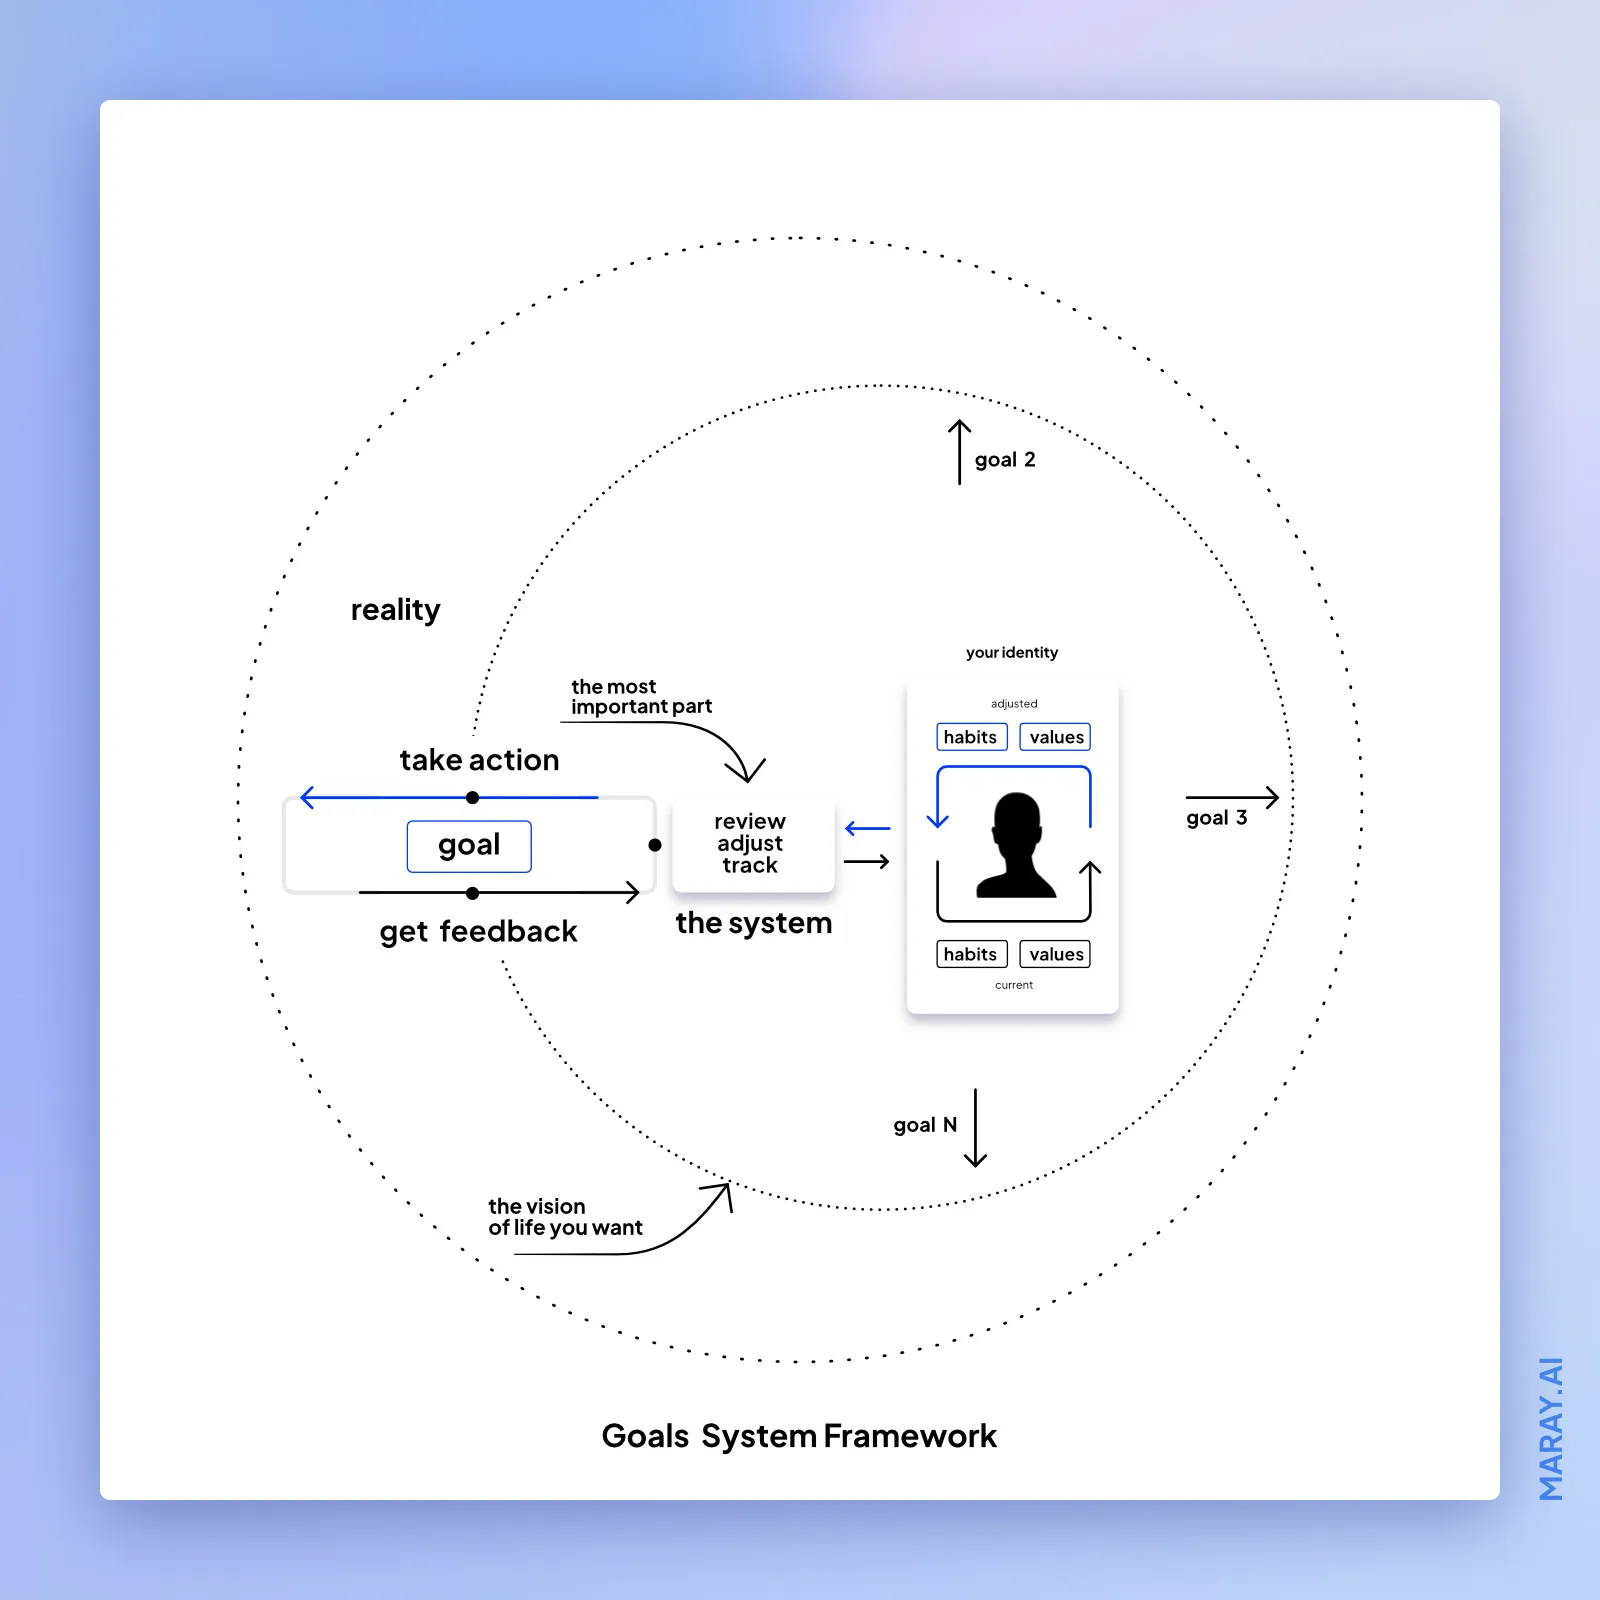Click the 'values' box above current
Viewport: 1600px width, 1600px height.
pos(1055,954)
